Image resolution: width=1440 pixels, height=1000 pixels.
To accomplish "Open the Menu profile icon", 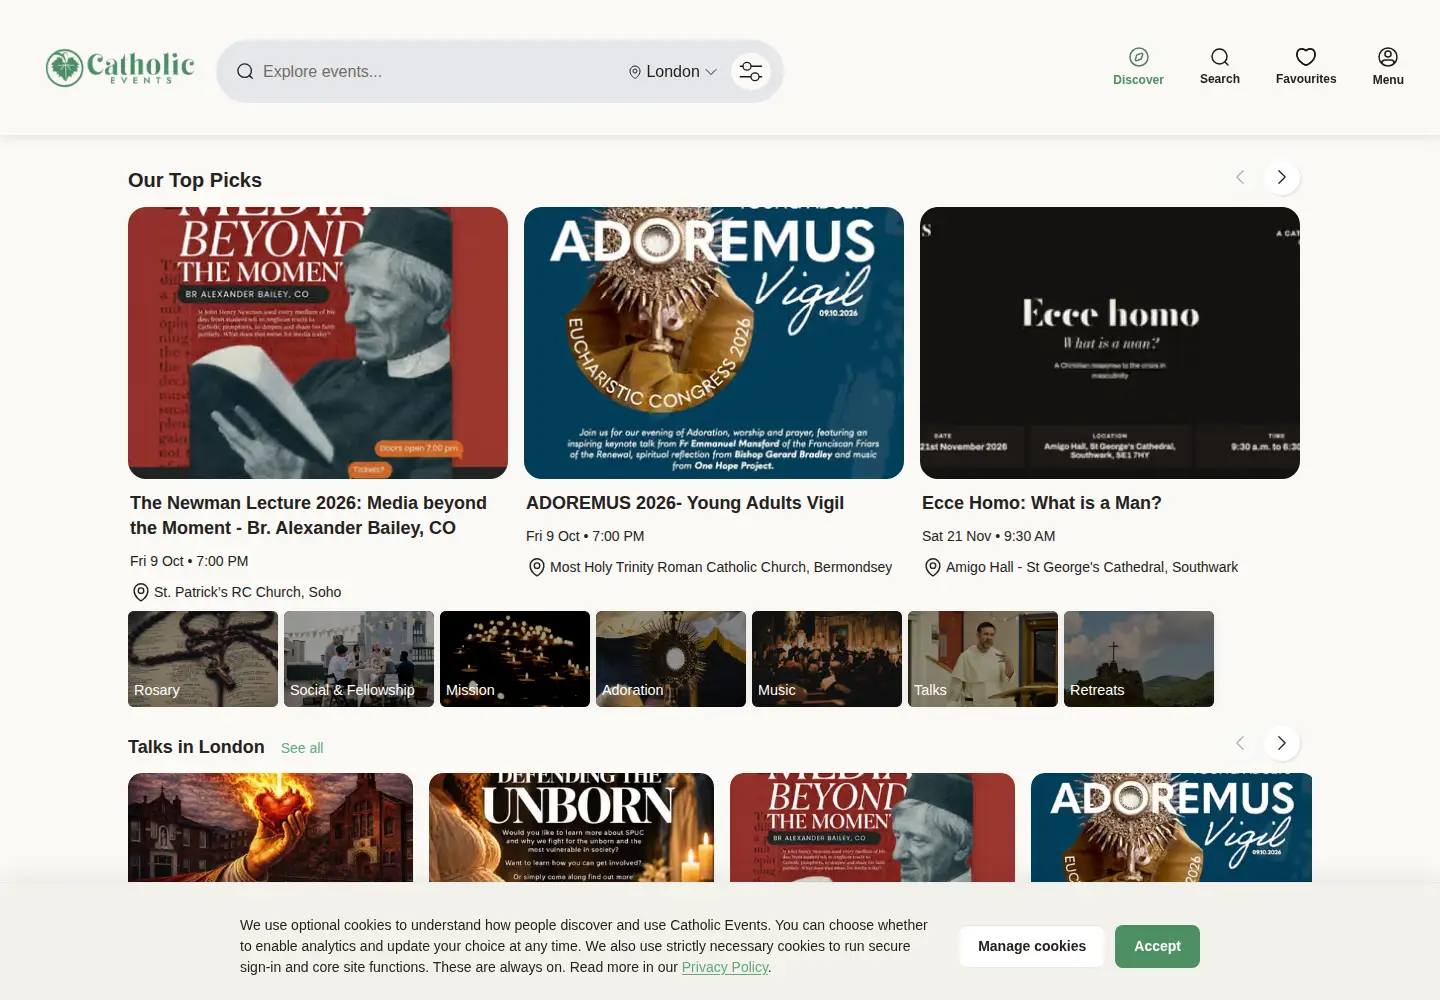I will pyautogui.click(x=1388, y=57).
